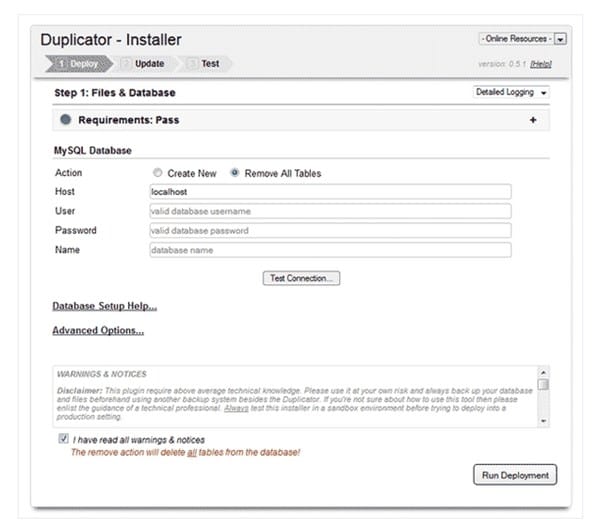The width and height of the screenshot is (600, 530).
Task: Open the Advanced Options link
Action: [98, 331]
